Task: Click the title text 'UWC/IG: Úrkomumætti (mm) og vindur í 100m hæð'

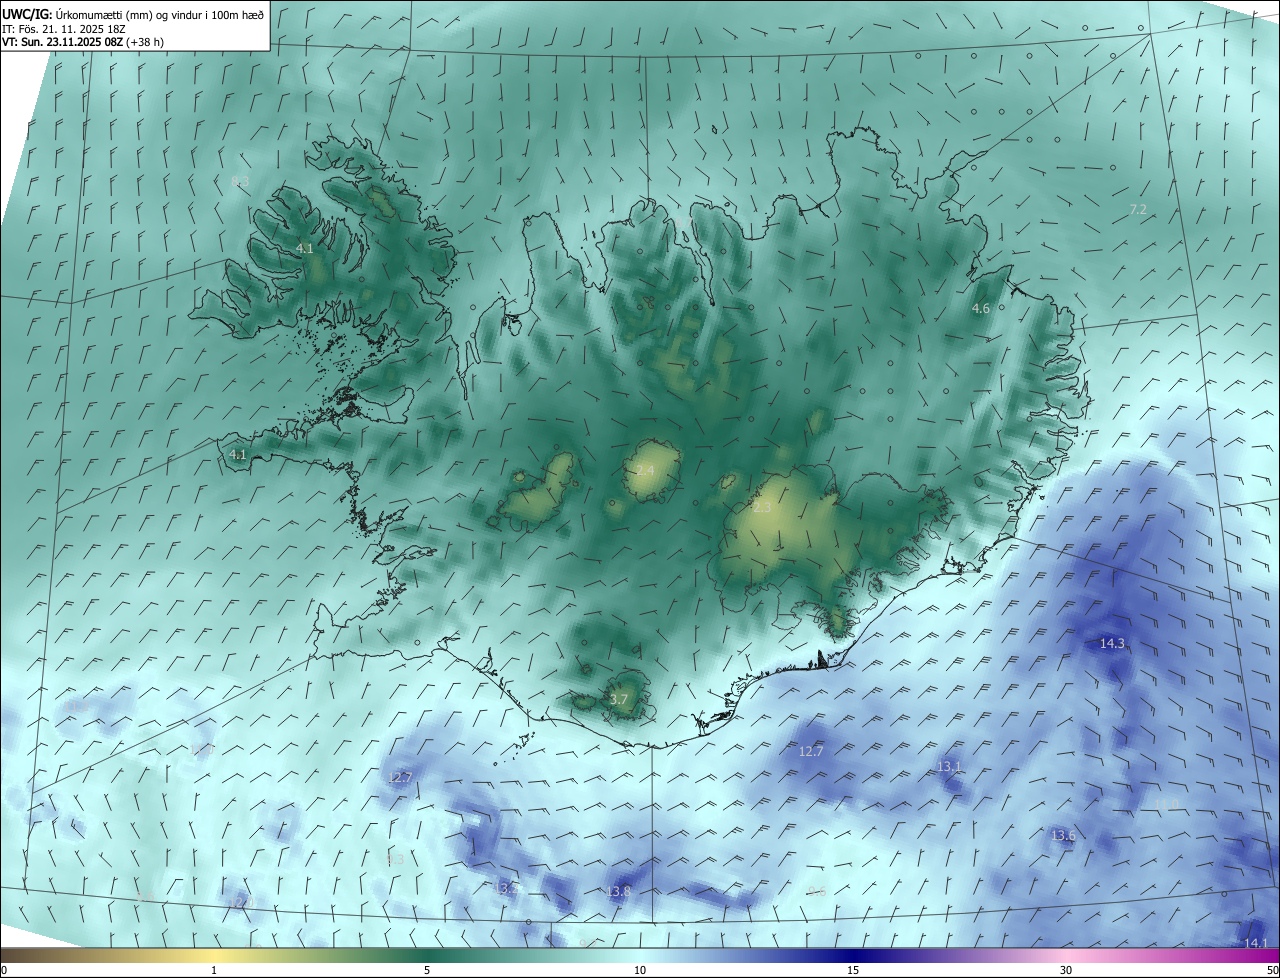Action: 133,15
